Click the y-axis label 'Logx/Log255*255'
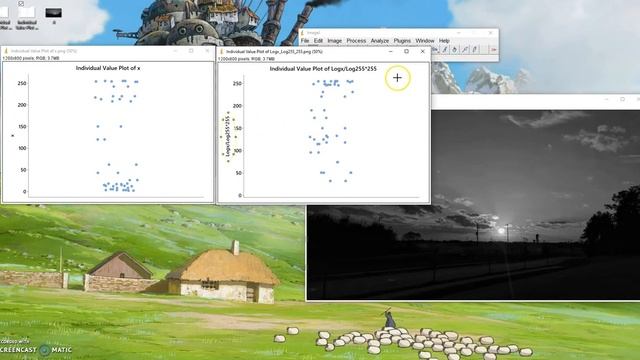This screenshot has height=360, width=640. click(228, 137)
